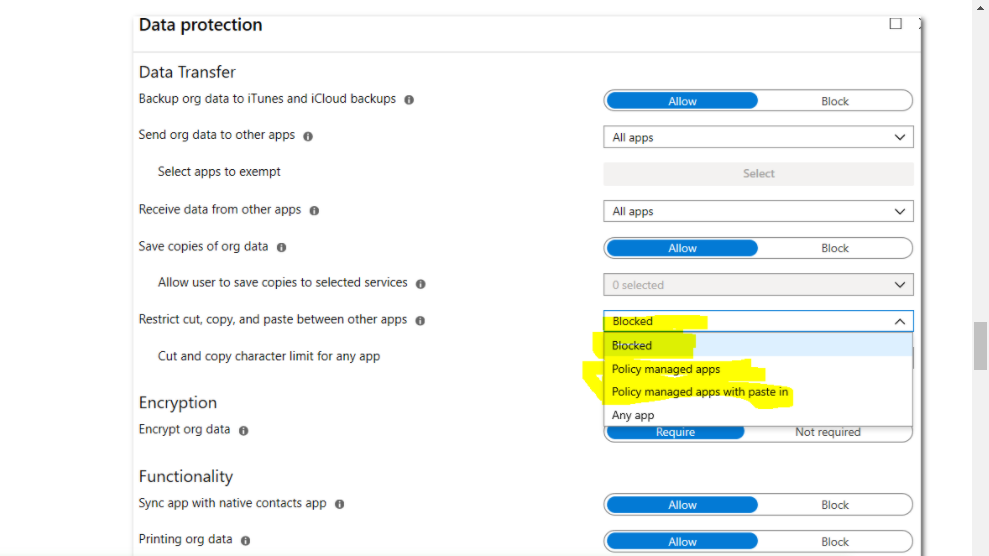The height and width of the screenshot is (556, 989).
Task: Open Receive data from other apps dropdown
Action: click(758, 211)
